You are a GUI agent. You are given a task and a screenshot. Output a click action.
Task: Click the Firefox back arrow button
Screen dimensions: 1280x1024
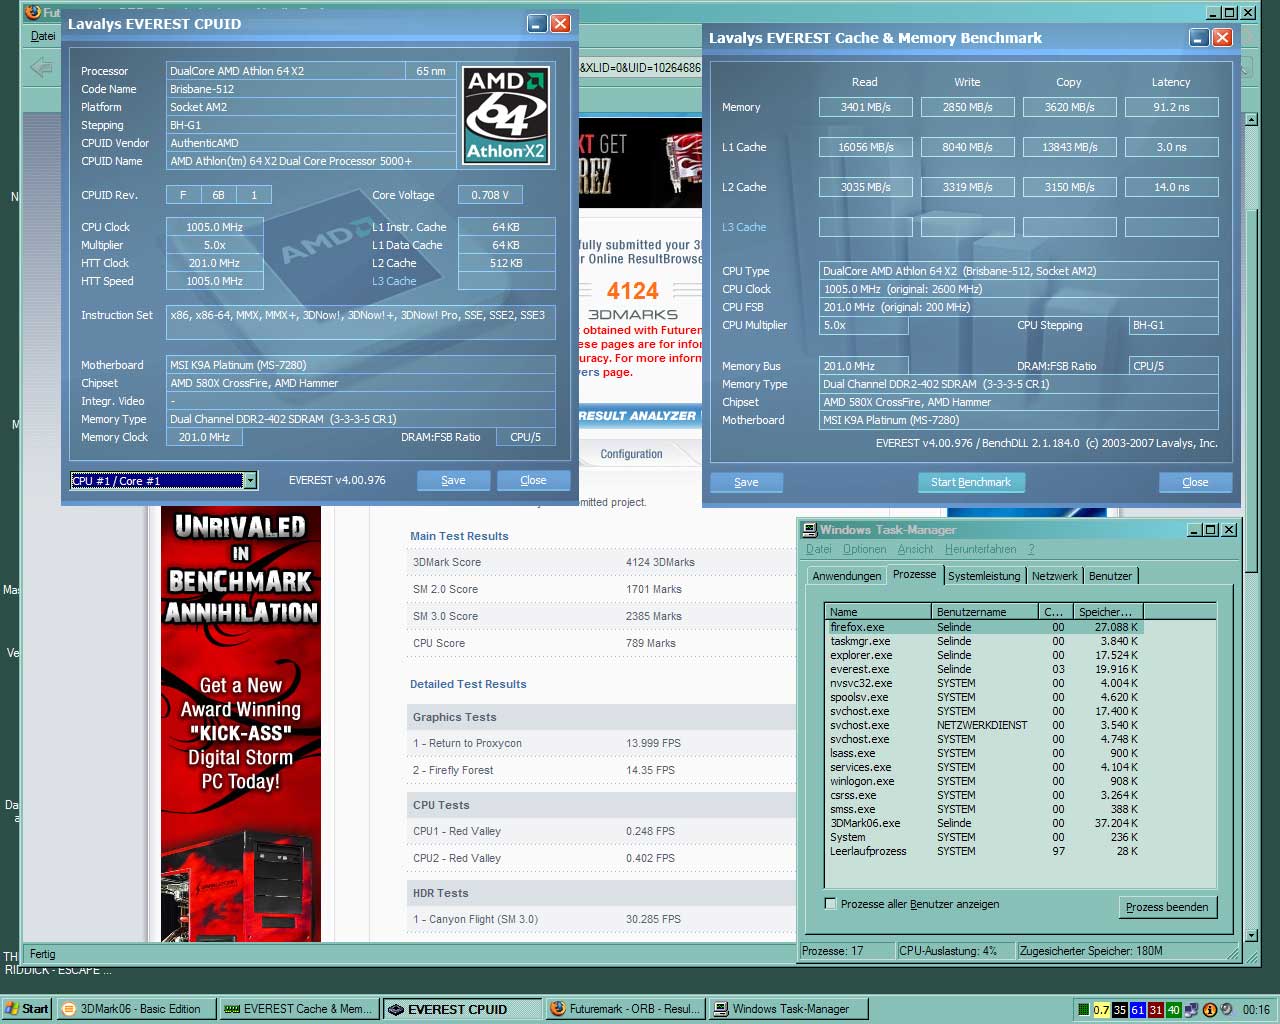tap(41, 68)
